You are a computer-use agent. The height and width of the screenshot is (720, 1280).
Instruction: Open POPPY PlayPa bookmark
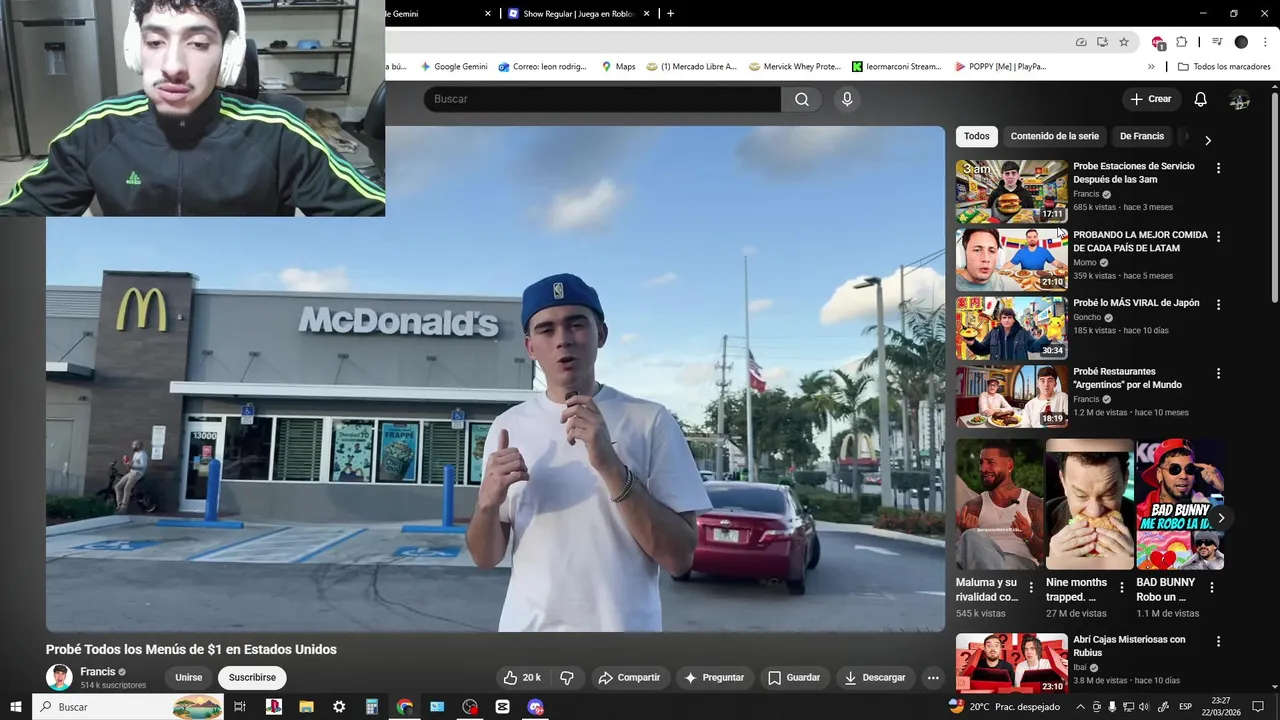tap(1000, 67)
